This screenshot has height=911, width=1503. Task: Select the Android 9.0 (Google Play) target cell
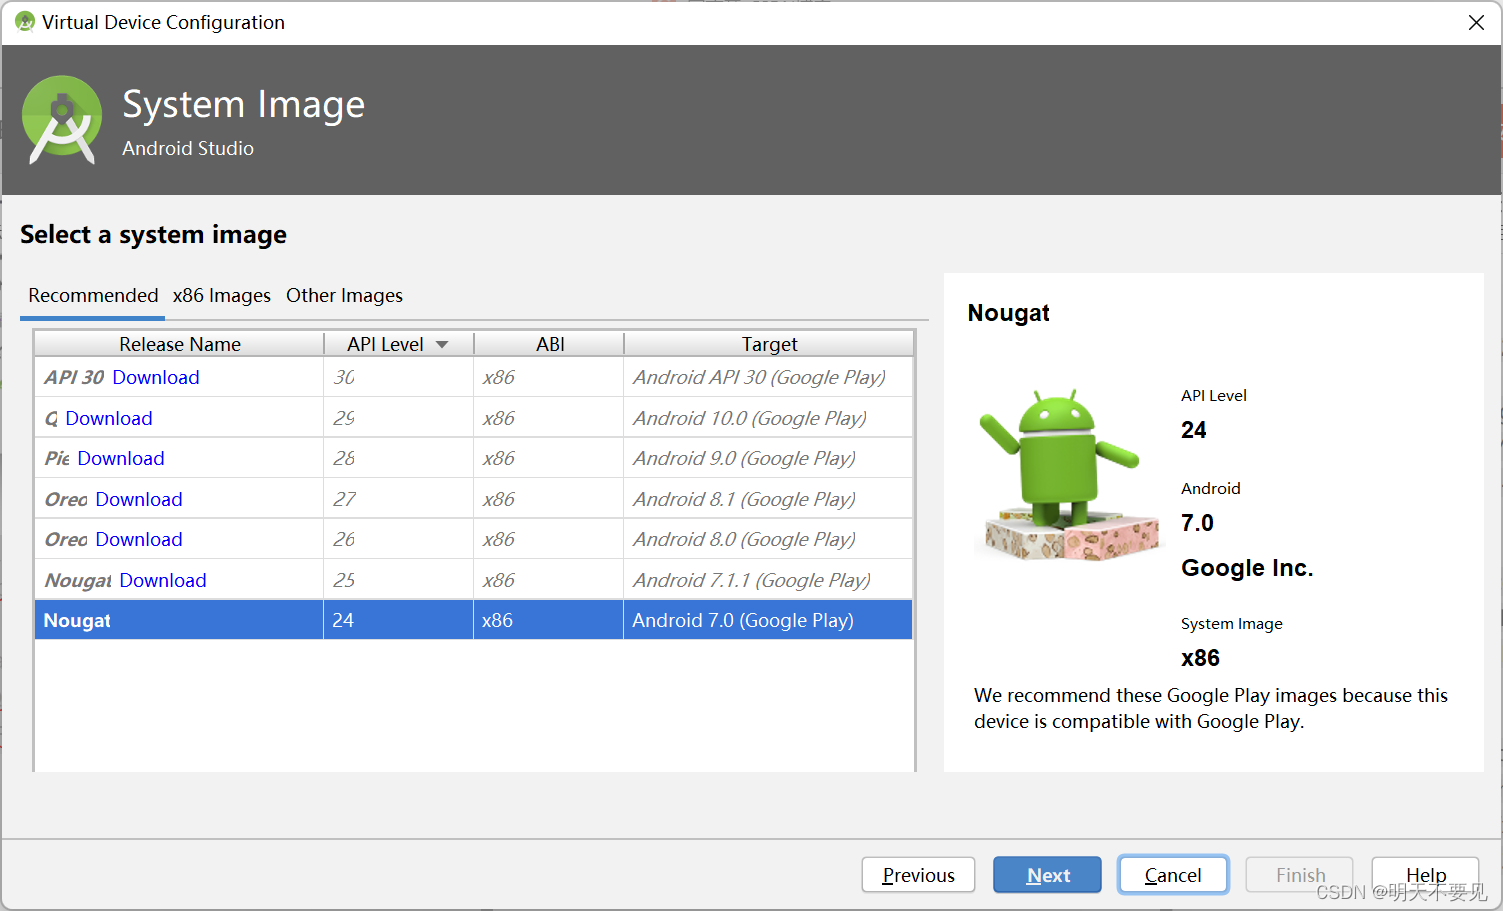pos(768,458)
